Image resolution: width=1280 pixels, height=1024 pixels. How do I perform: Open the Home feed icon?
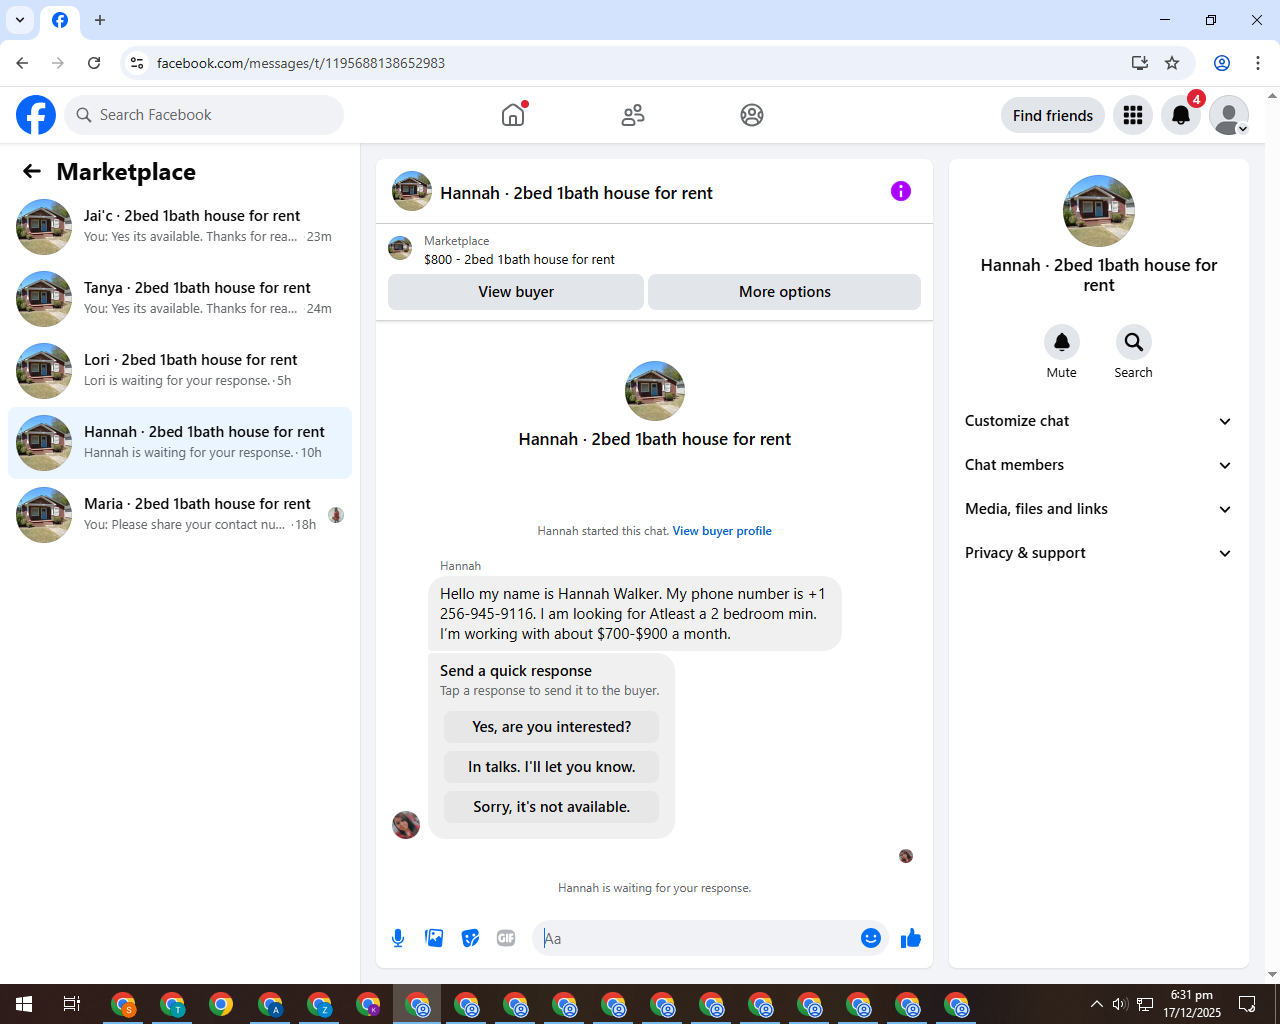pyautogui.click(x=513, y=115)
